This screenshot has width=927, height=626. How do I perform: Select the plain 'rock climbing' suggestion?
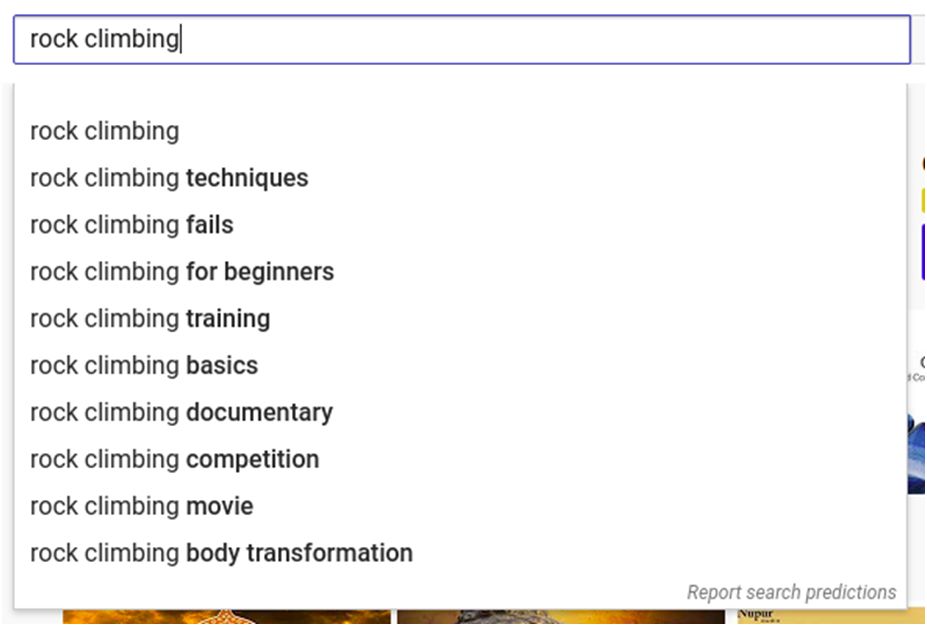pos(105,131)
